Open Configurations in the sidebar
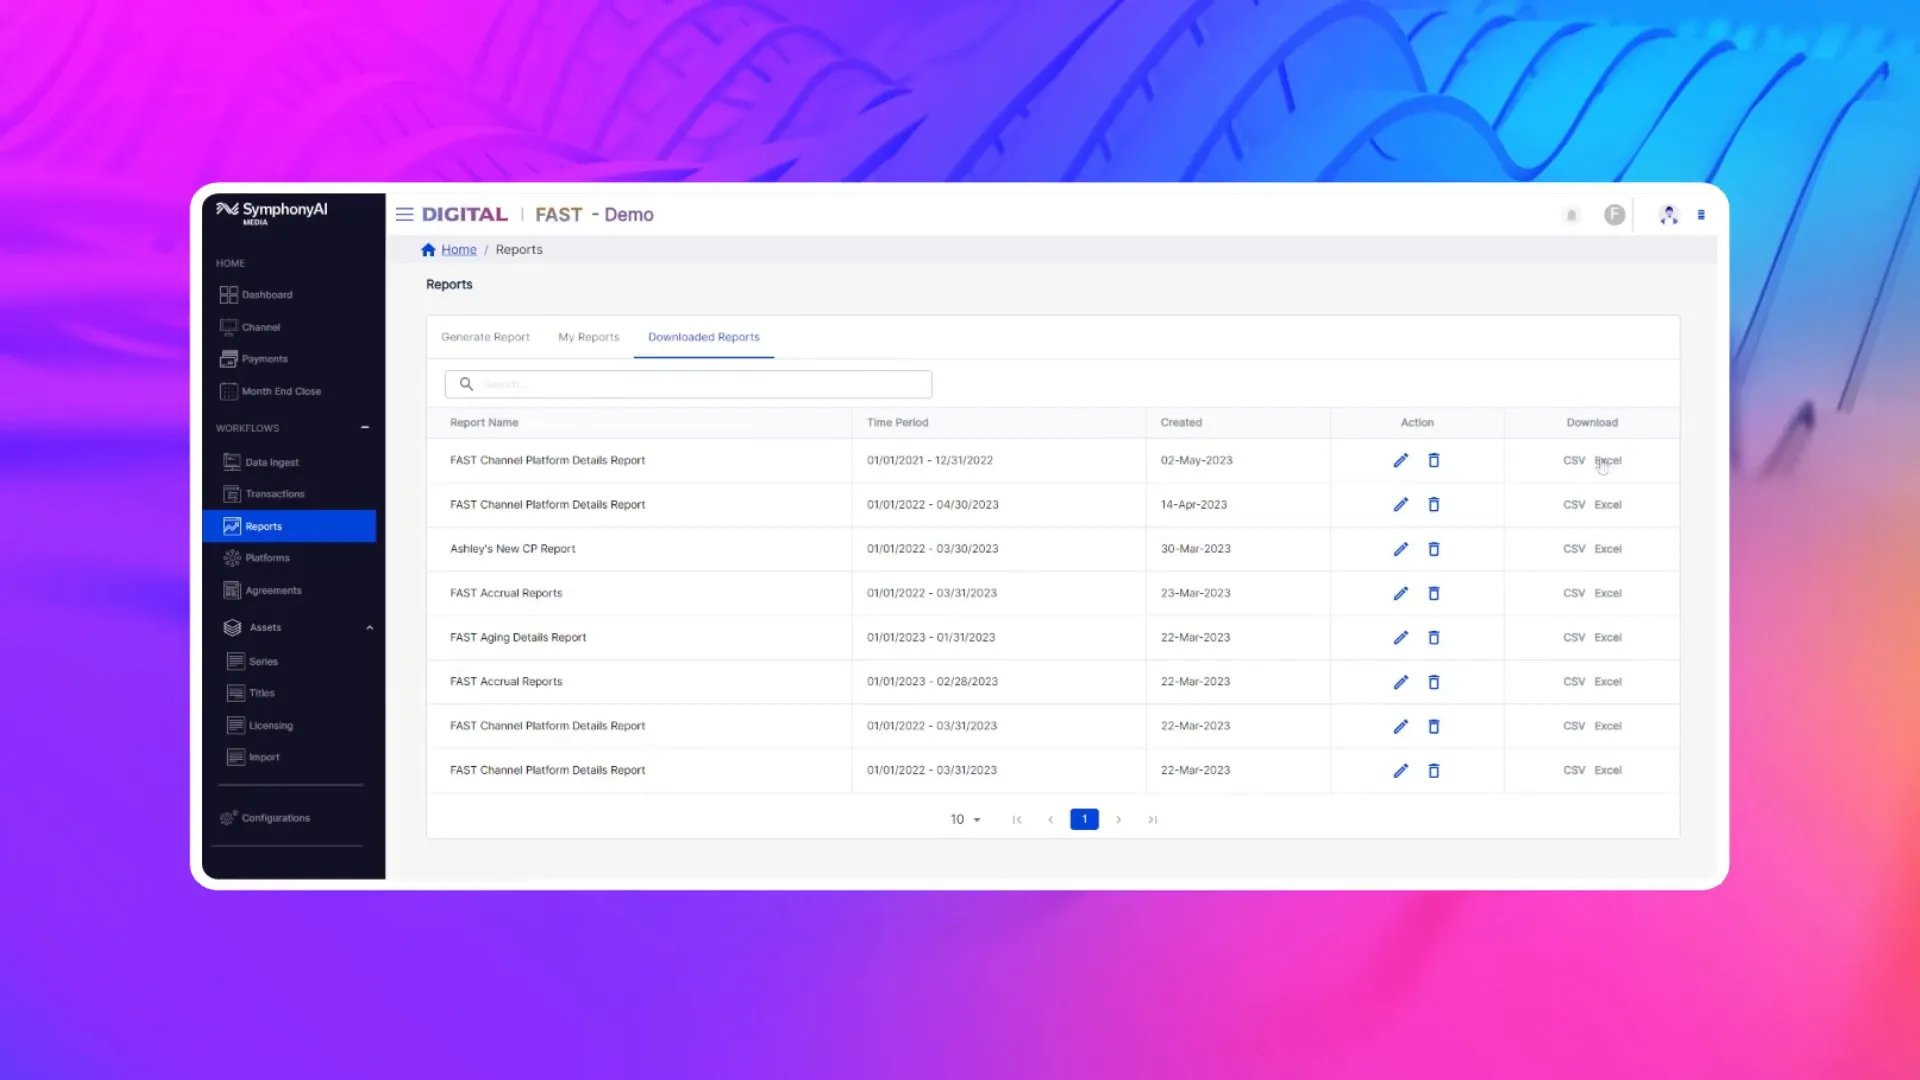This screenshot has width=1920, height=1080. 265,818
